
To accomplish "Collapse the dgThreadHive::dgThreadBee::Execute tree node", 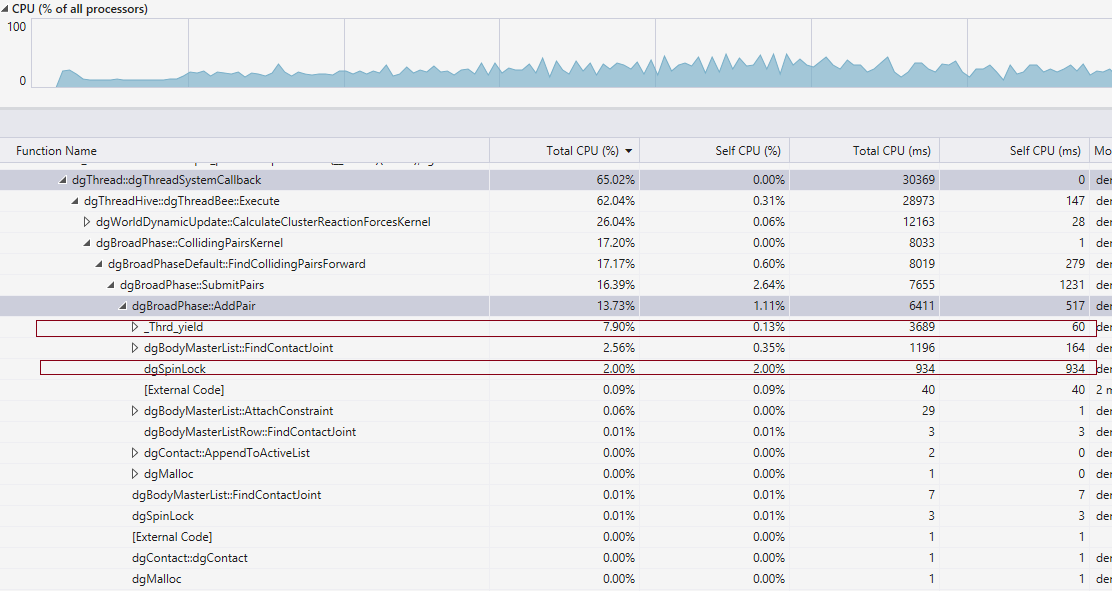I will coord(75,201).
